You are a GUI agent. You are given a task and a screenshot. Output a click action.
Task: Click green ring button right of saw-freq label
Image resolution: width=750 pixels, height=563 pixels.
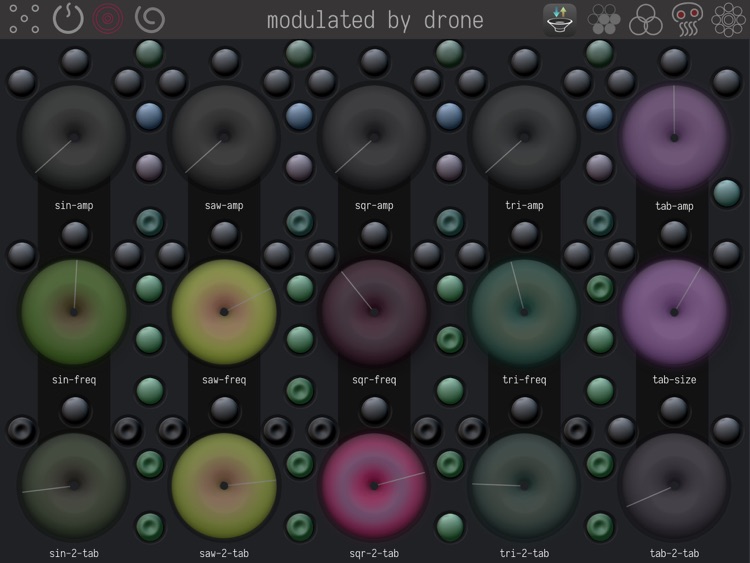pos(300,391)
